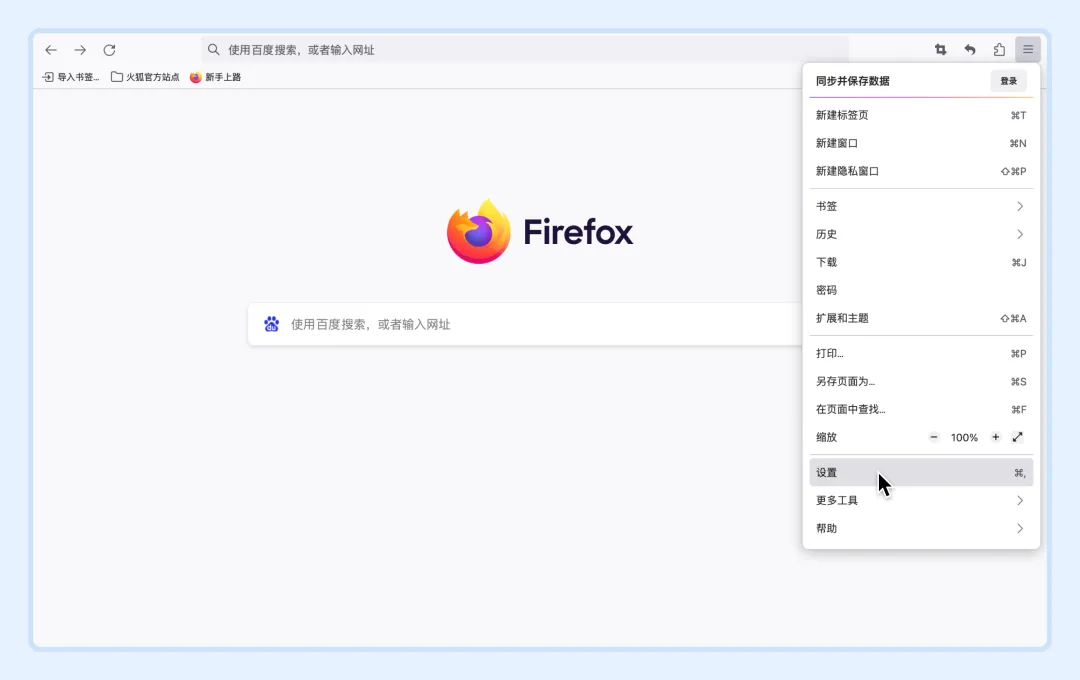Open 下载 from the menu

921,262
